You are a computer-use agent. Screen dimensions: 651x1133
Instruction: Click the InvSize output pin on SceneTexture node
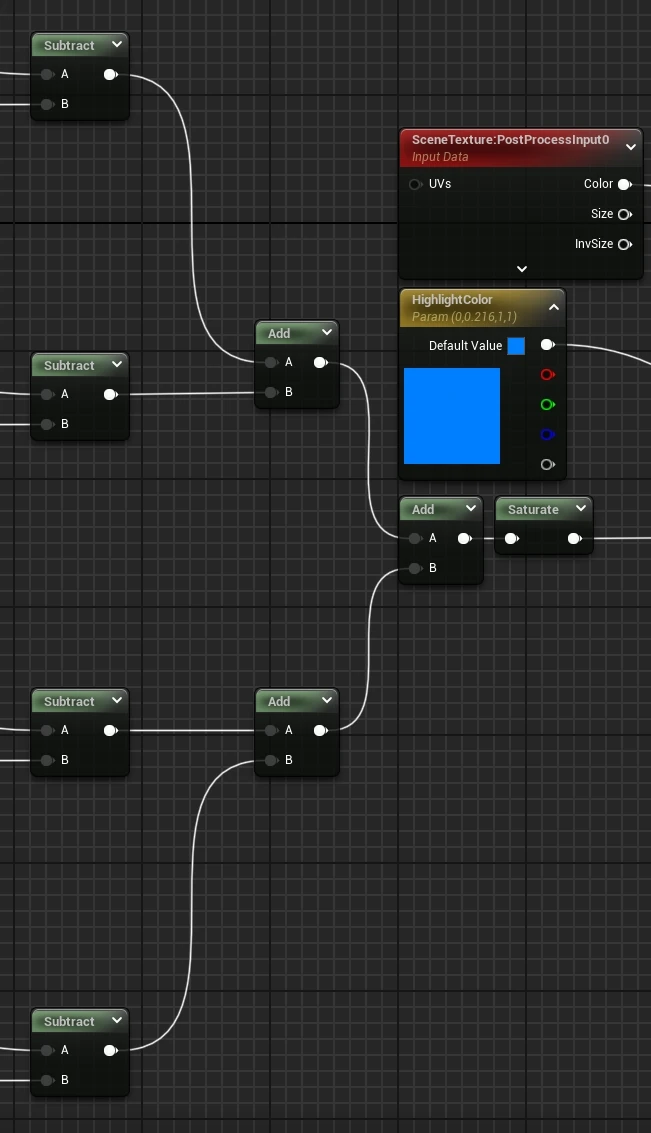click(x=624, y=244)
